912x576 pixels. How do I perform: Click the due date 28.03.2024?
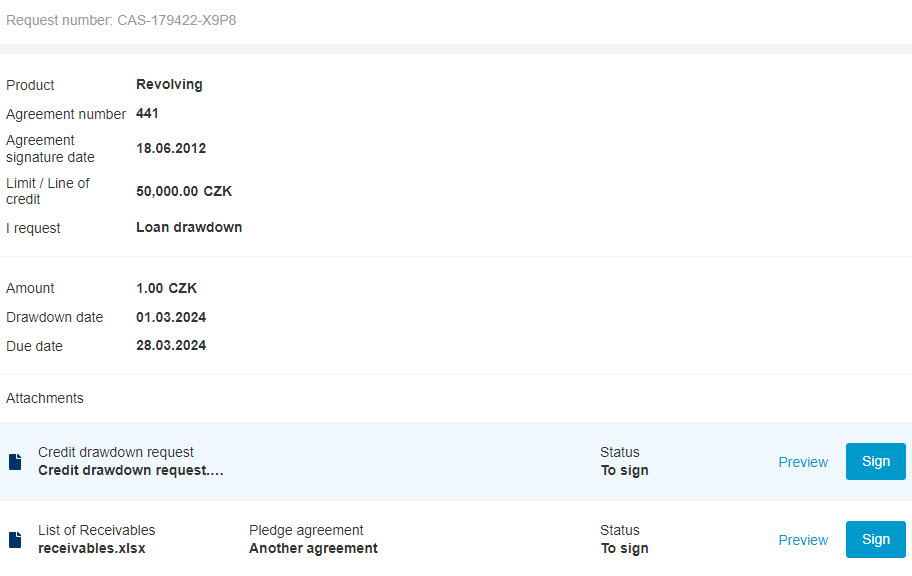pyautogui.click(x=171, y=346)
